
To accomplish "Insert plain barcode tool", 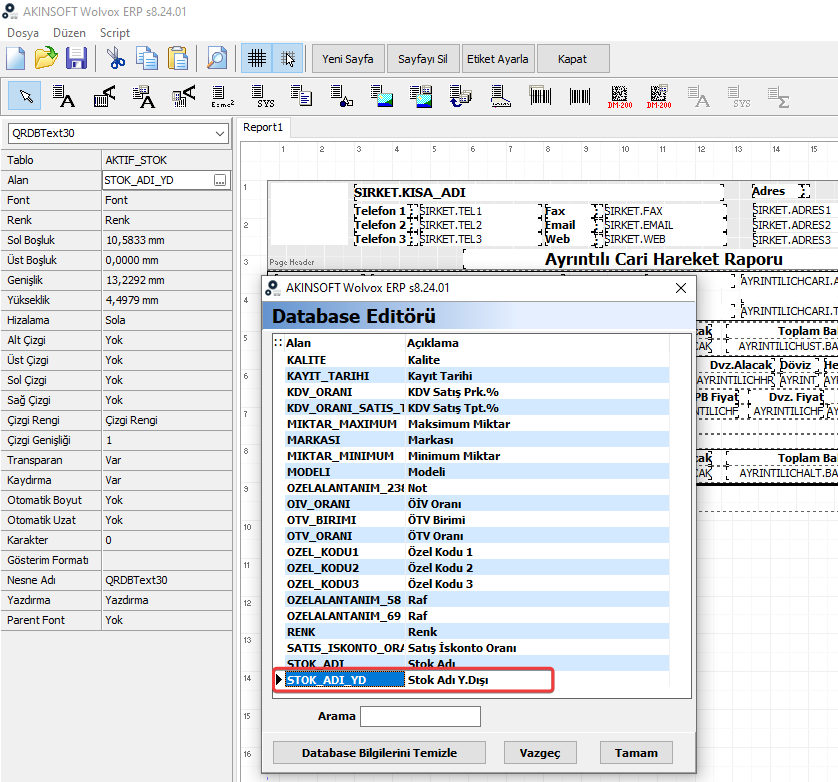I will point(580,97).
